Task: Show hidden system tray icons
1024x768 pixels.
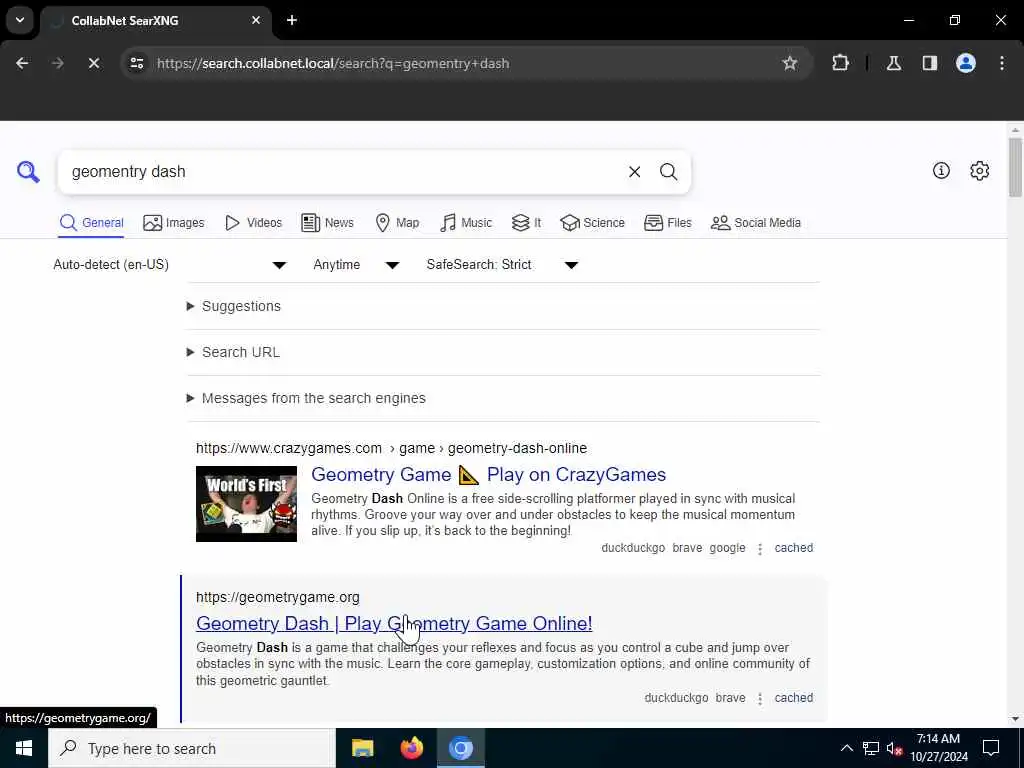Action: 846,748
